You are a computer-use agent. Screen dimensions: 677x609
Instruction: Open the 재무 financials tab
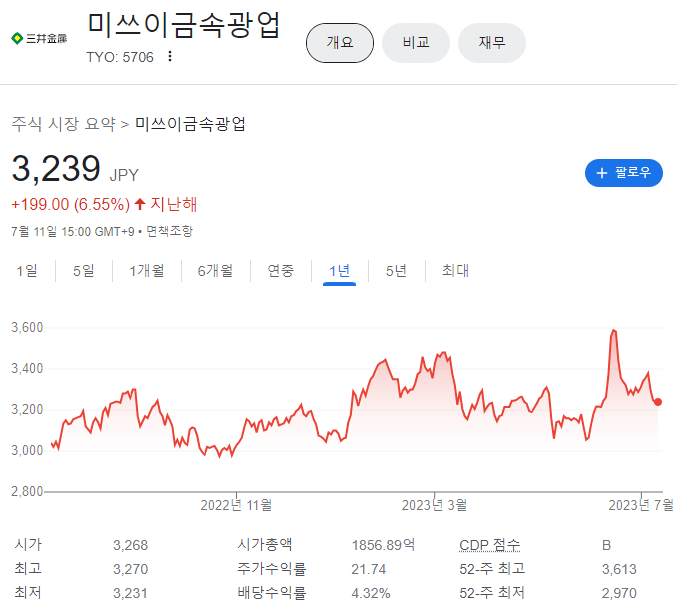point(492,43)
